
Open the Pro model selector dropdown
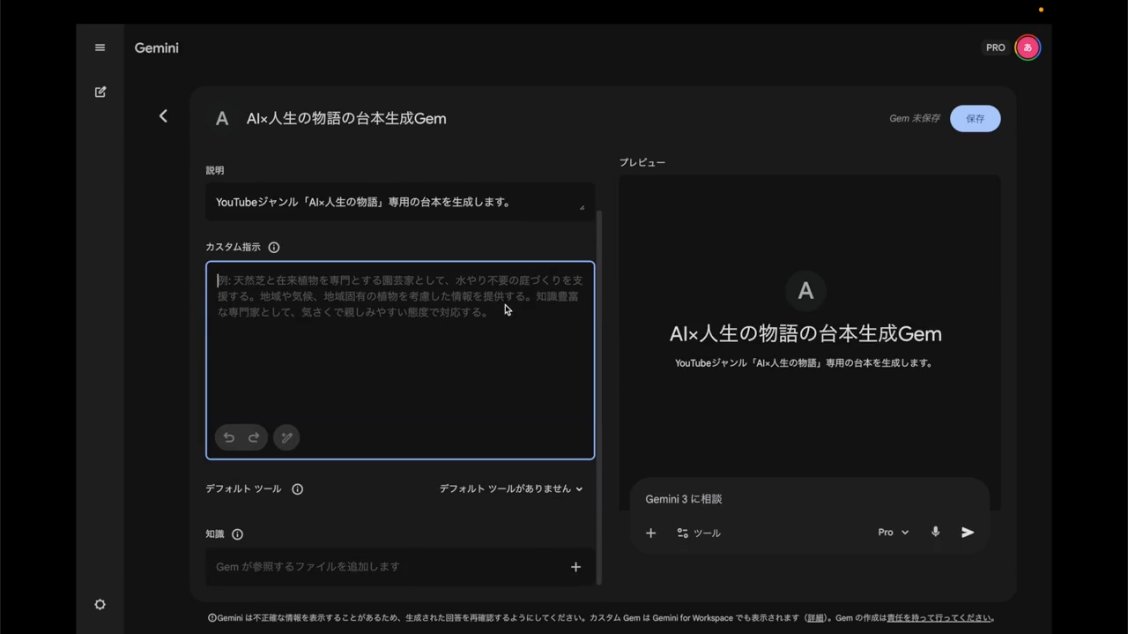pos(893,533)
